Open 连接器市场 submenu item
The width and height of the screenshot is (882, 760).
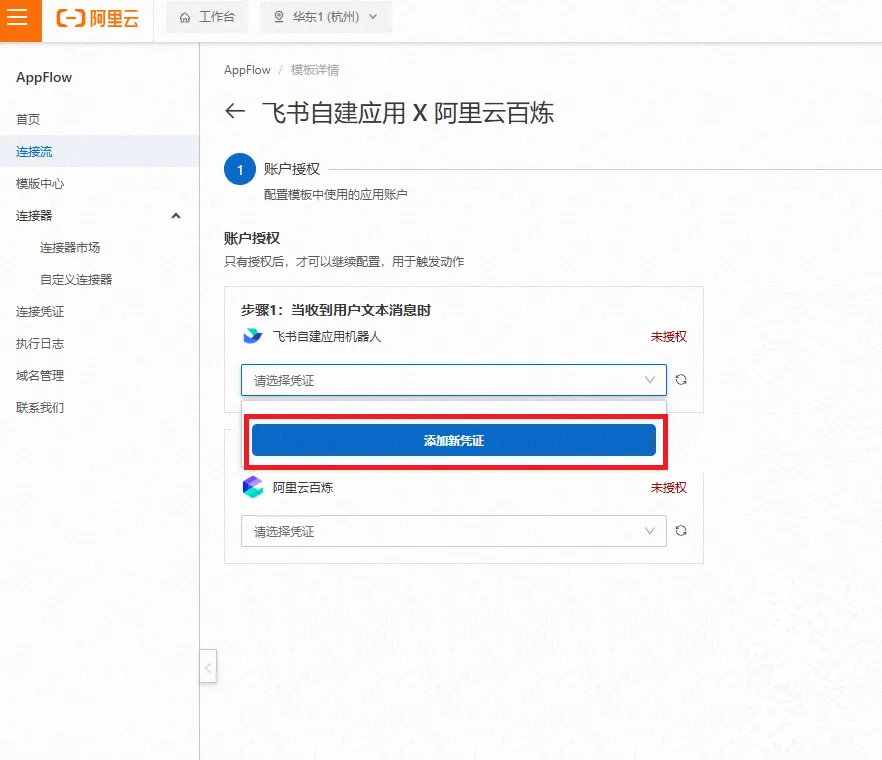coord(70,248)
